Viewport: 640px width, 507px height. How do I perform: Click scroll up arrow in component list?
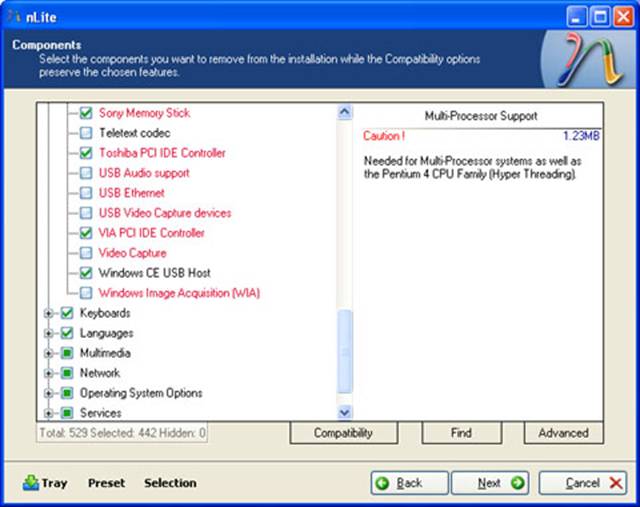tap(345, 113)
